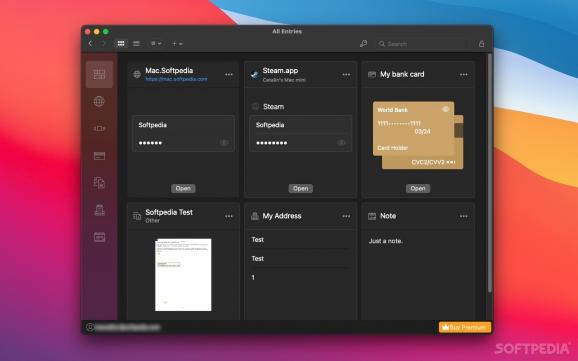This screenshot has height=361, width=578.
Task: Reveal the Mac.Softpedia password with eye icon
Action: pyautogui.click(x=224, y=143)
